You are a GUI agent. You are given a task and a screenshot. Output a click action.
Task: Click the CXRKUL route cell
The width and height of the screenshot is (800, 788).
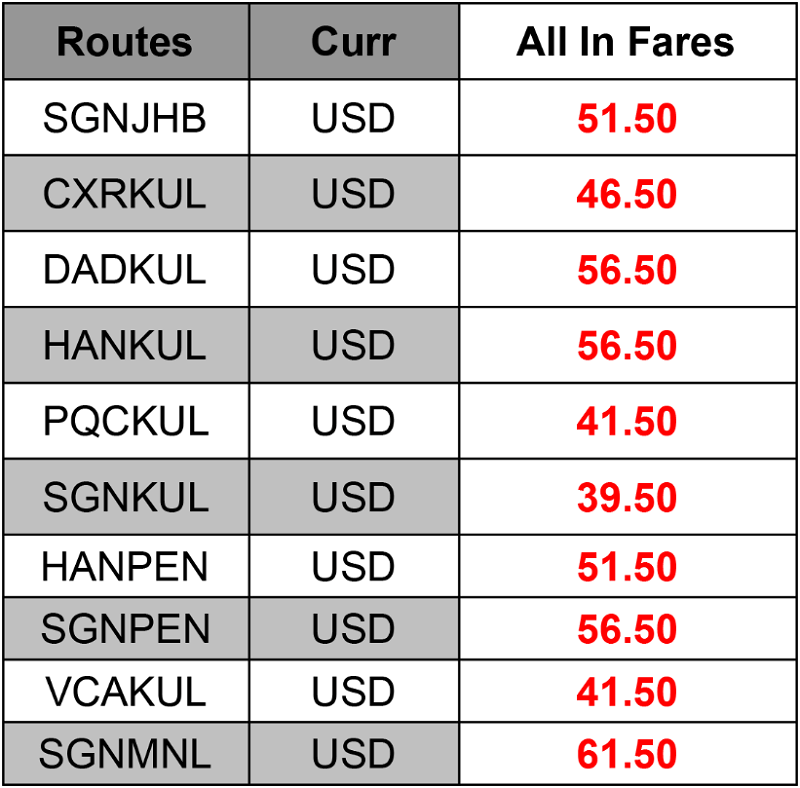click(125, 194)
